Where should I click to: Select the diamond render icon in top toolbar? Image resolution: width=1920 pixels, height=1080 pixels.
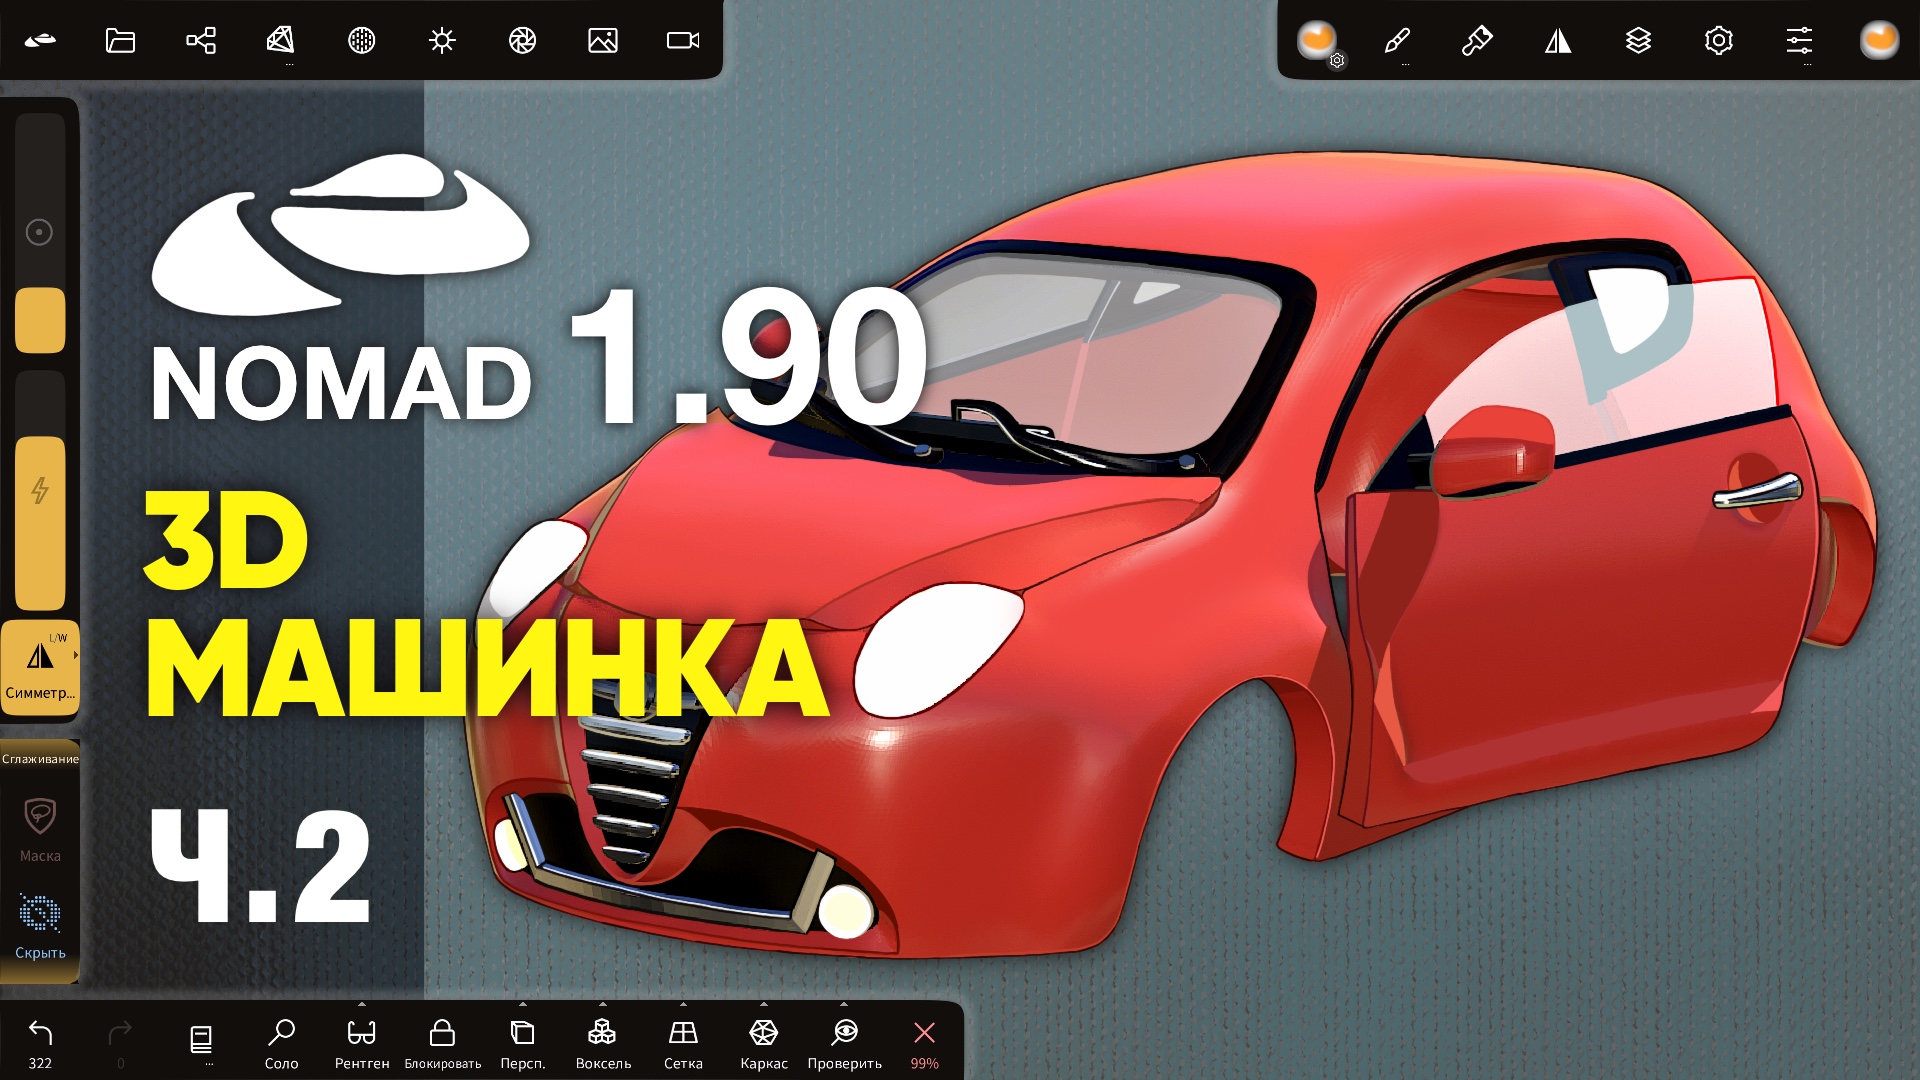(281, 40)
